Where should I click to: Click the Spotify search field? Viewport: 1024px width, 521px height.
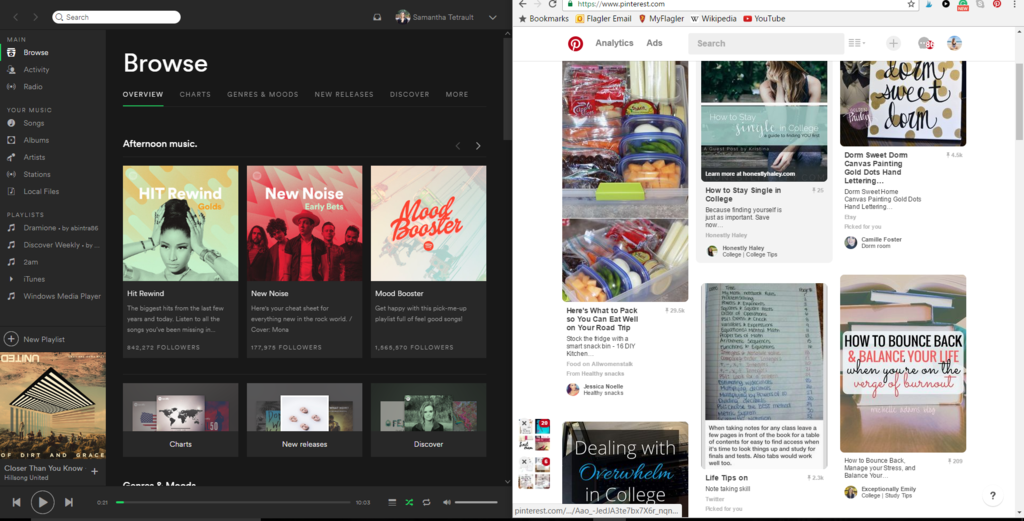pos(116,17)
